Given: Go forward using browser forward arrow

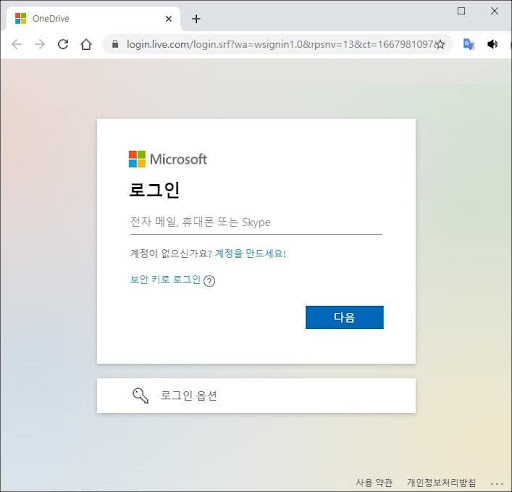Looking at the screenshot, I should pos(40,44).
